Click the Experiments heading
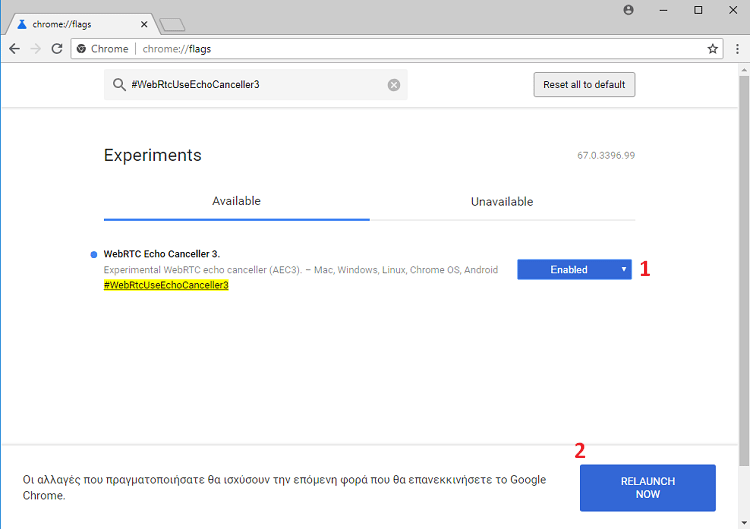Image resolution: width=750 pixels, height=529 pixels. [x=153, y=155]
